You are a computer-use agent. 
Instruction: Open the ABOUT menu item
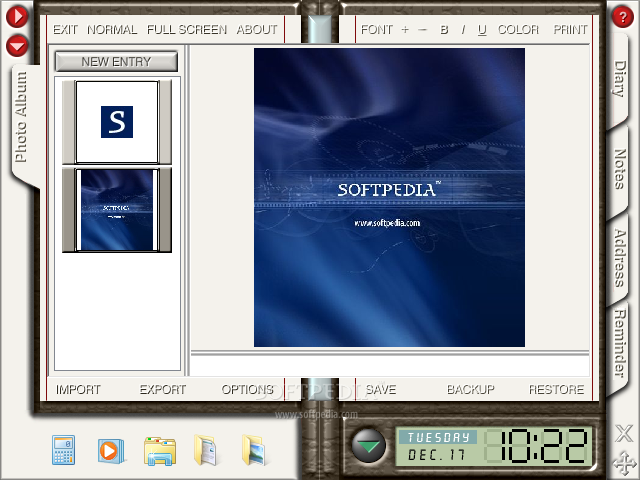(257, 29)
